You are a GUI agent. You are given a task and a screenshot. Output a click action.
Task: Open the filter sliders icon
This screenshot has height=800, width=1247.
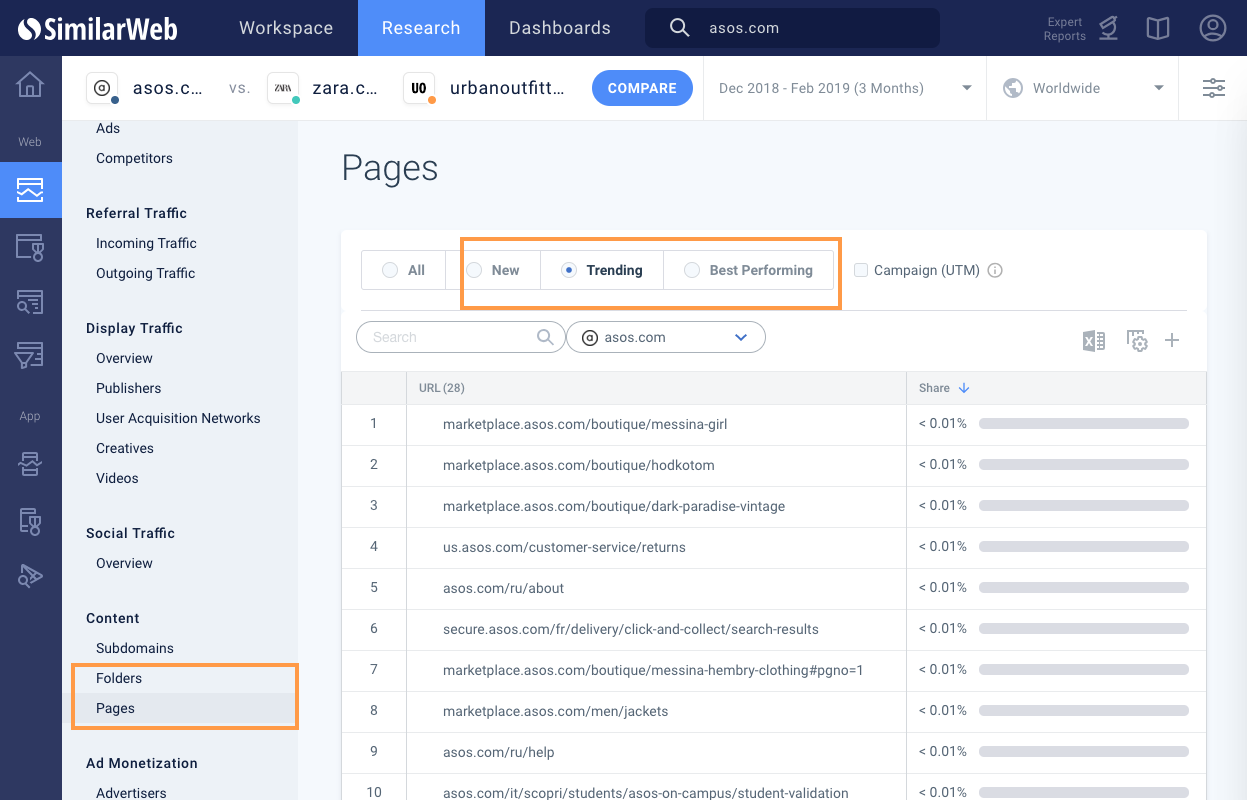[x=1214, y=88]
